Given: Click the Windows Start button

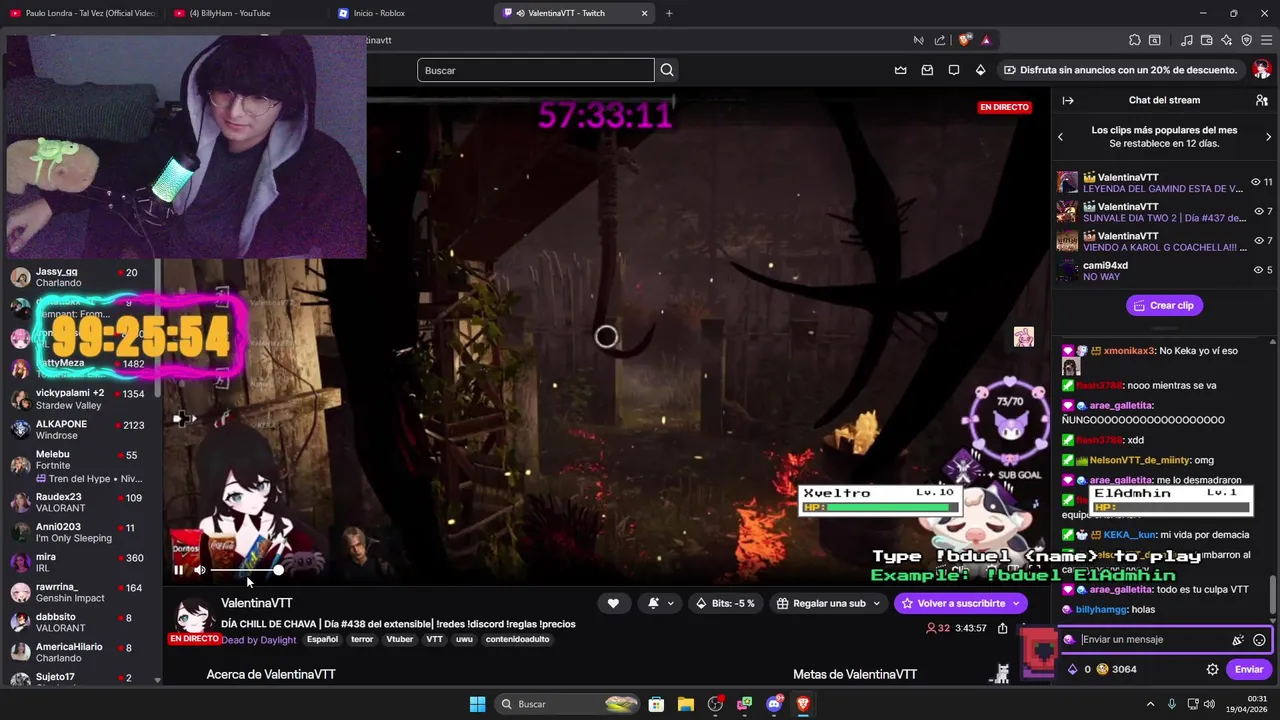Looking at the screenshot, I should pos(478,704).
